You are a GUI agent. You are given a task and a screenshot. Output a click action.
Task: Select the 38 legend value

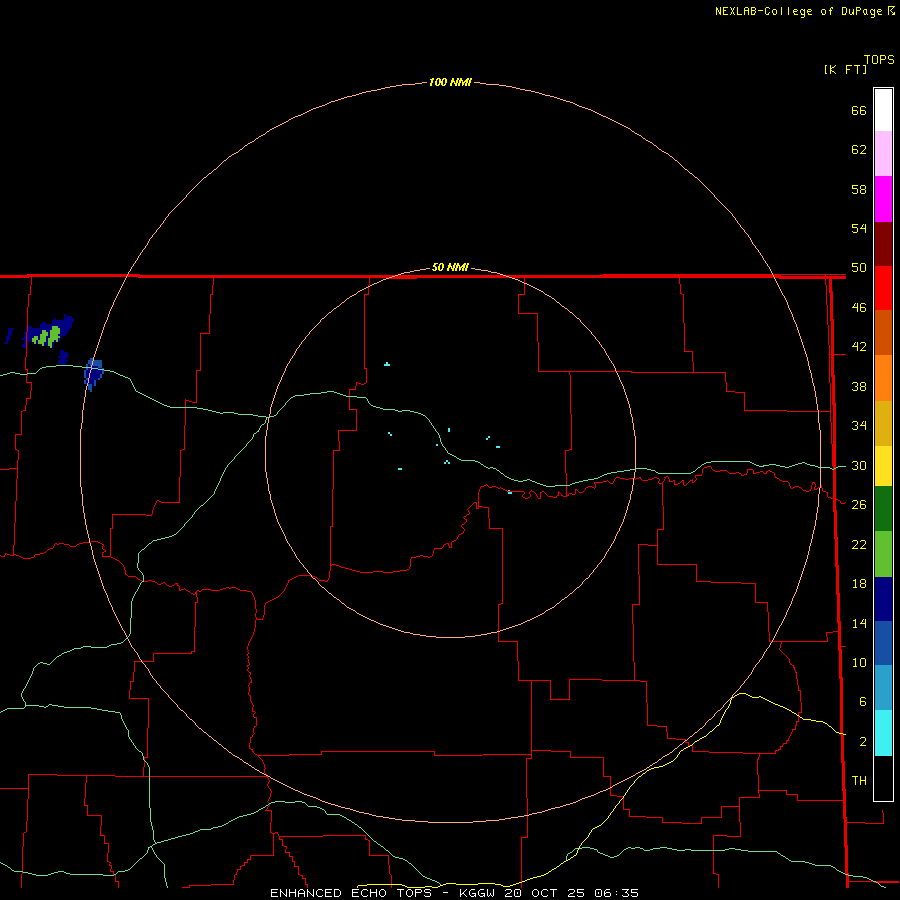[859, 386]
